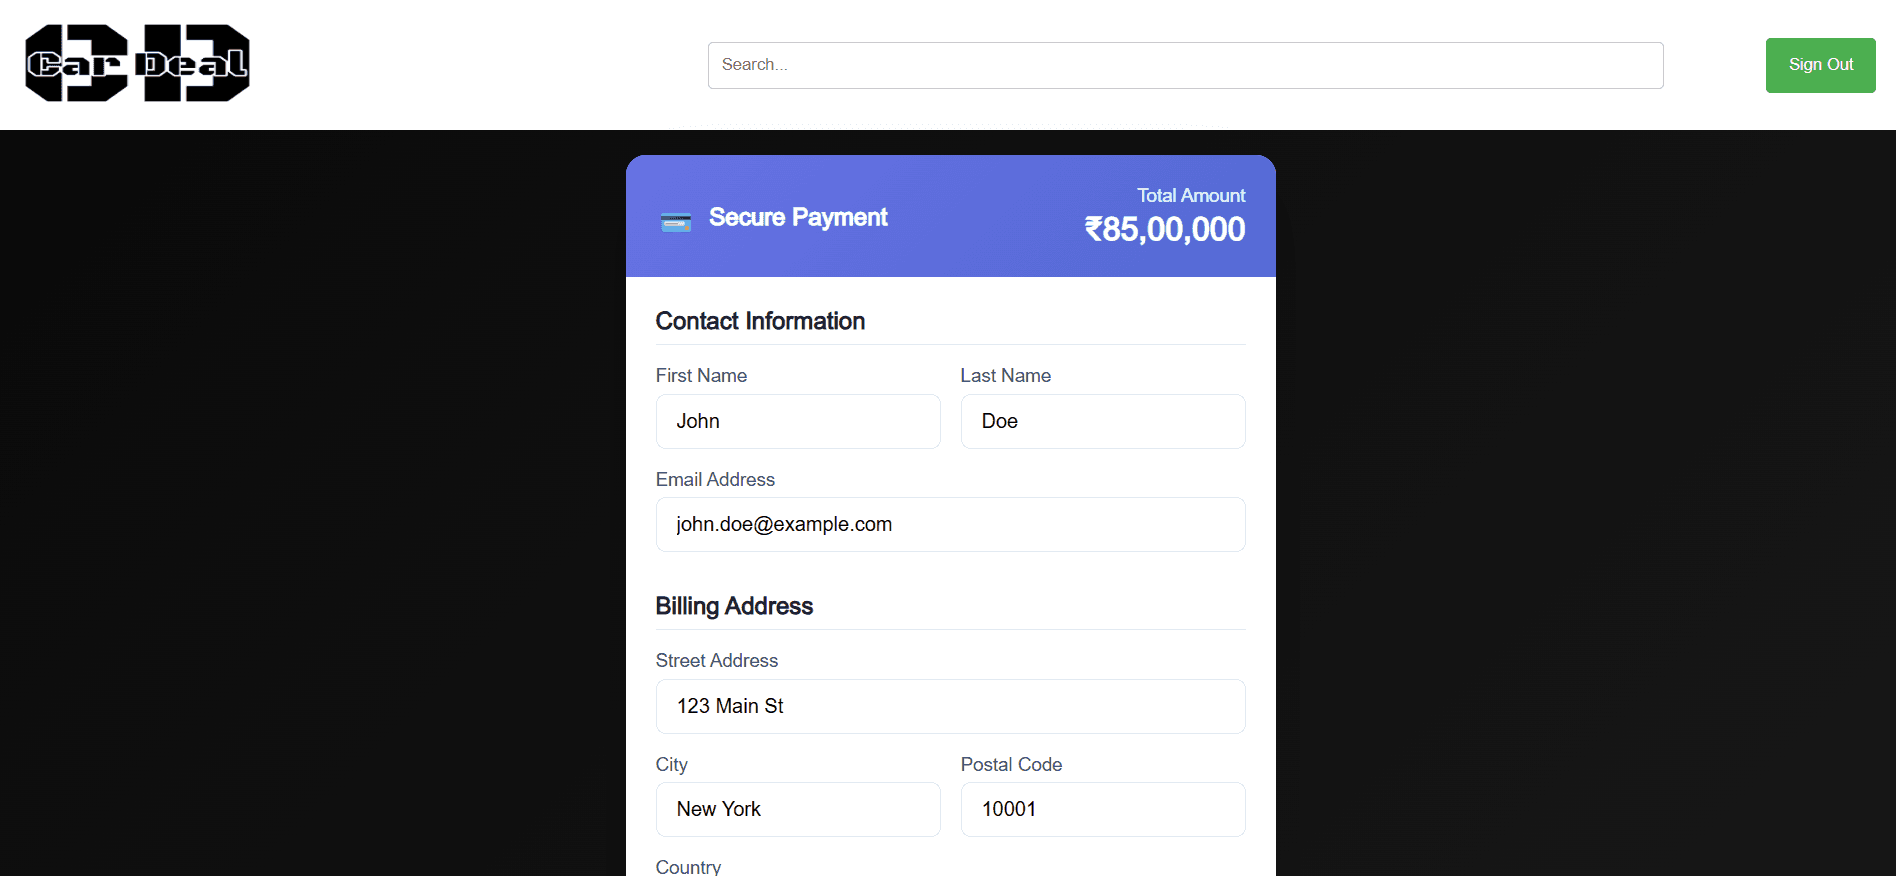Click the Email Address label
The height and width of the screenshot is (876, 1896).
point(715,480)
